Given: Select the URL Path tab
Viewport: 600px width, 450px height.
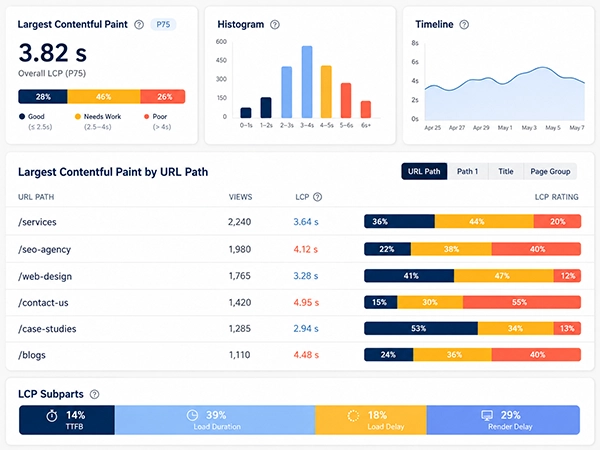Looking at the screenshot, I should pyautogui.click(x=424, y=171).
